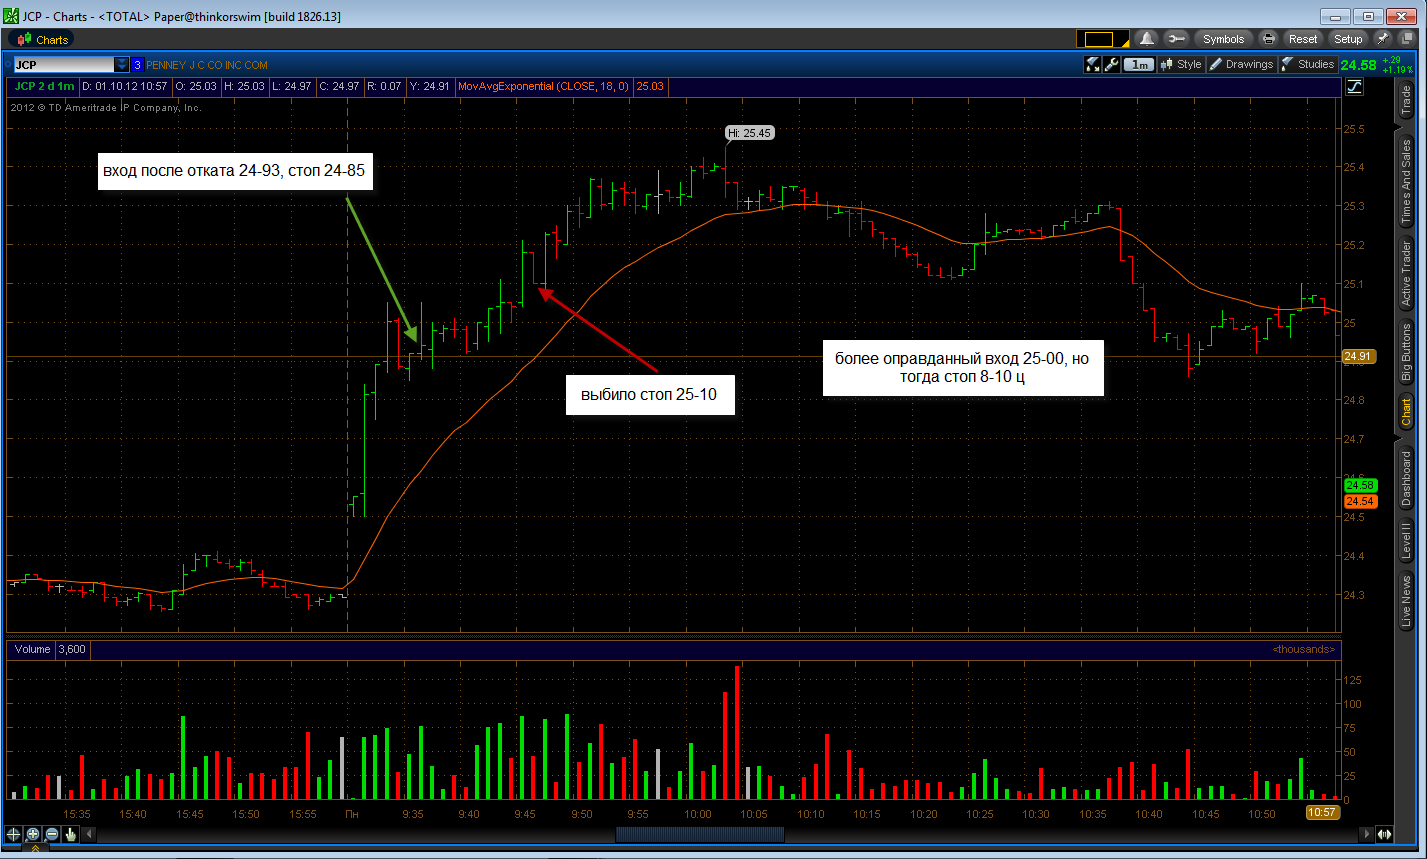This screenshot has width=1427, height=859.
Task: Click the JCP symbol input field
Action: [64, 64]
